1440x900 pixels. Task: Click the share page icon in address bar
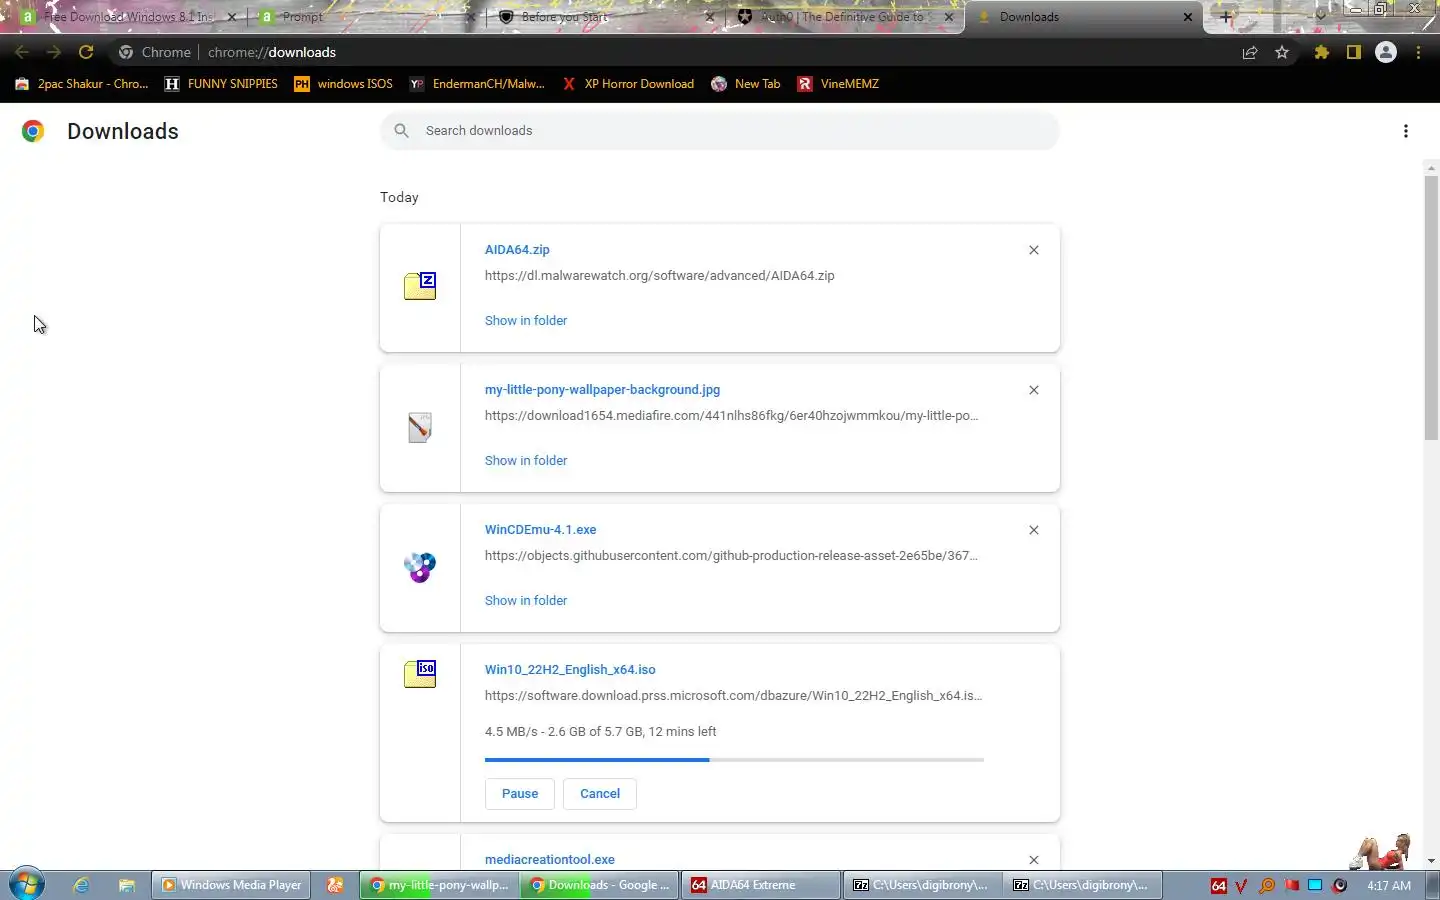tap(1250, 53)
